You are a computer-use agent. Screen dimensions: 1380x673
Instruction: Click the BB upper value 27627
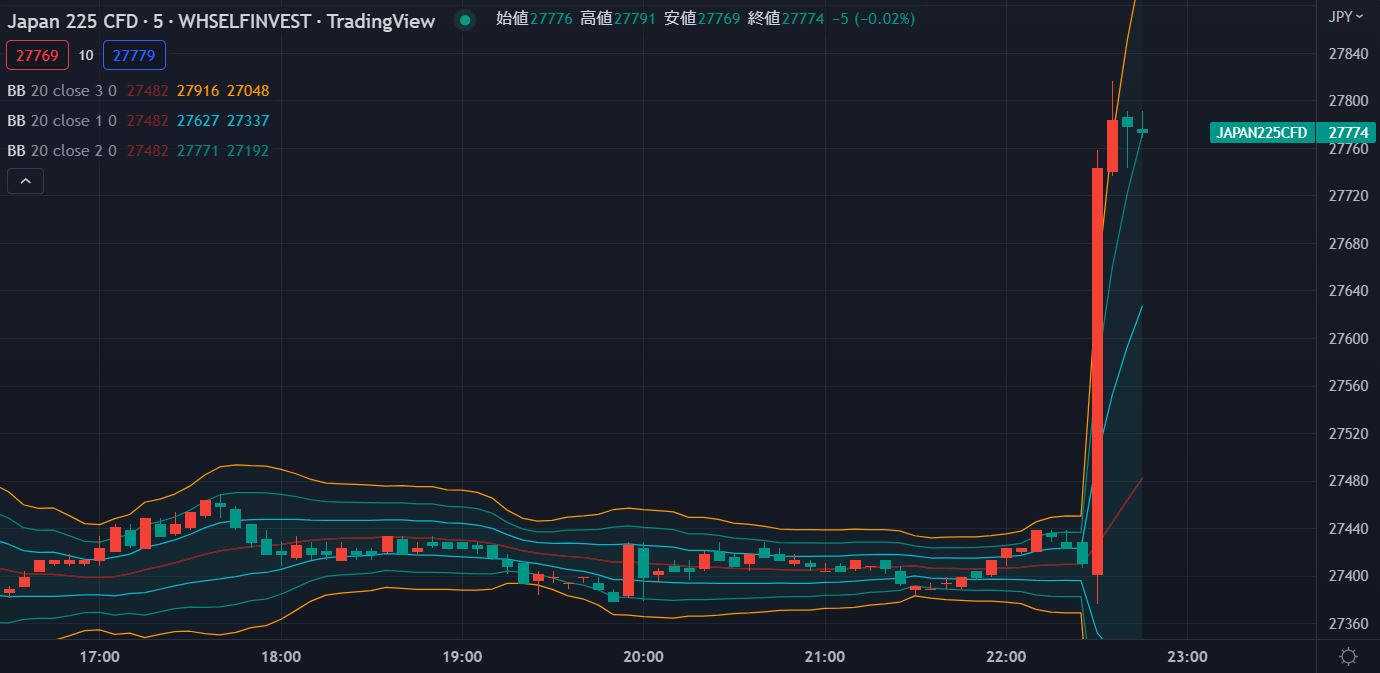point(198,120)
